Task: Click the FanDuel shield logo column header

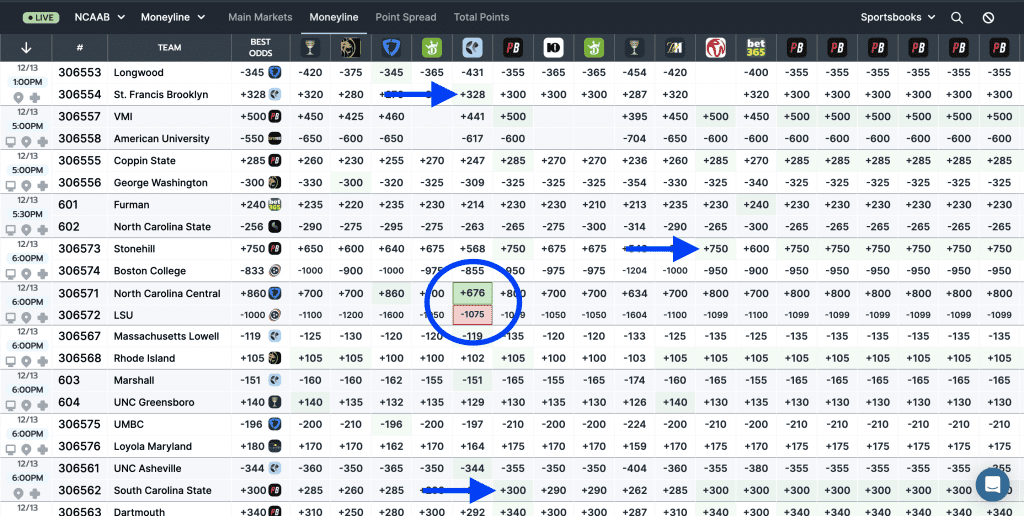Action: tap(391, 47)
